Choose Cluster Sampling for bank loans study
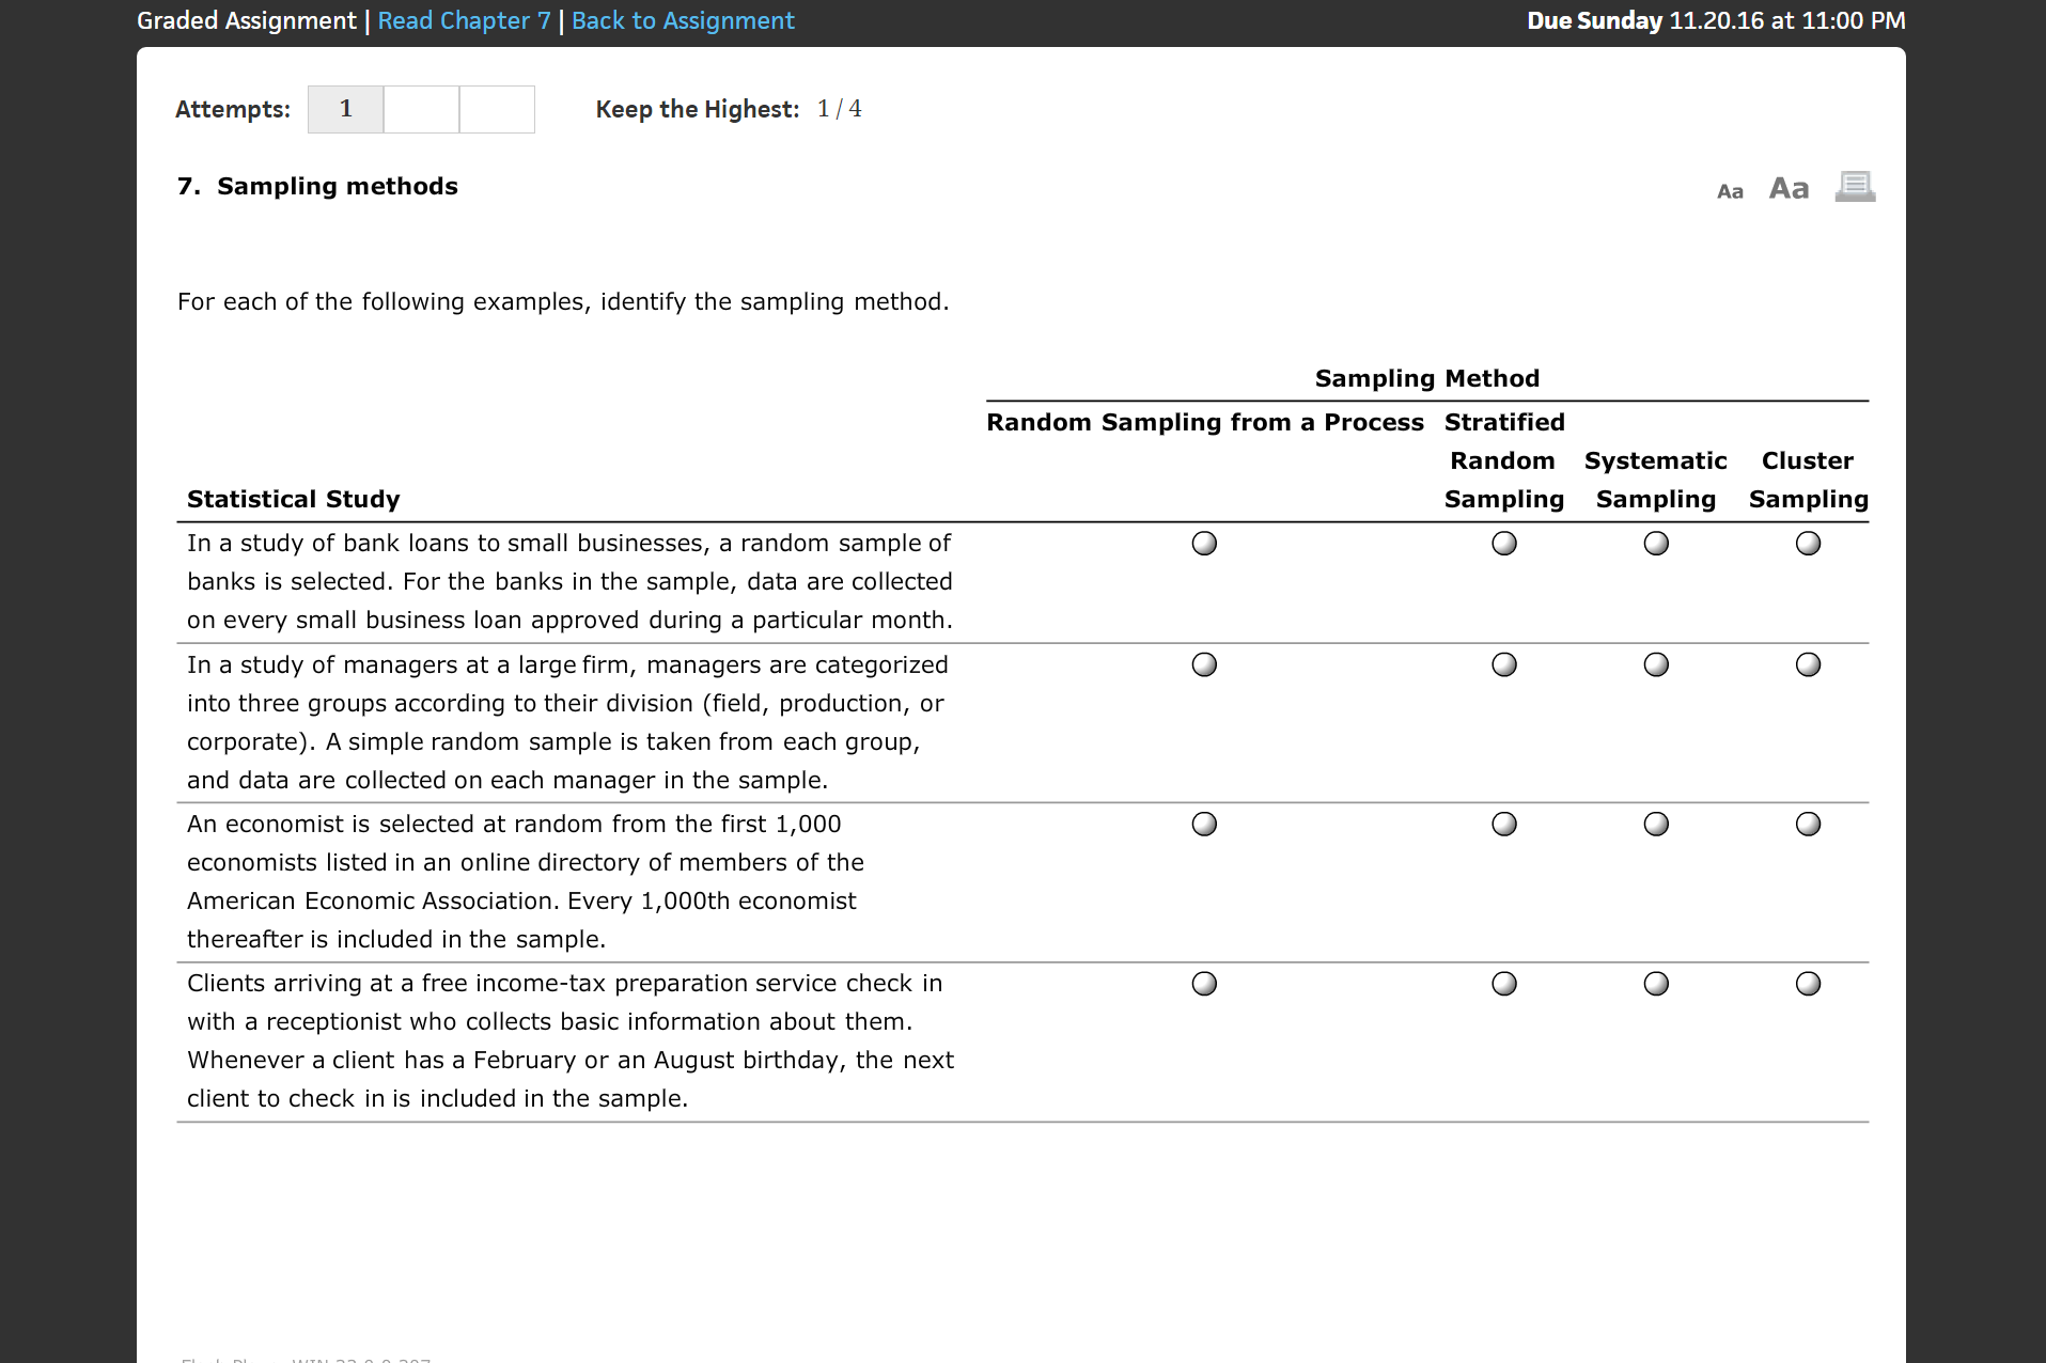Image resolution: width=2046 pixels, height=1363 pixels. coord(1807,543)
